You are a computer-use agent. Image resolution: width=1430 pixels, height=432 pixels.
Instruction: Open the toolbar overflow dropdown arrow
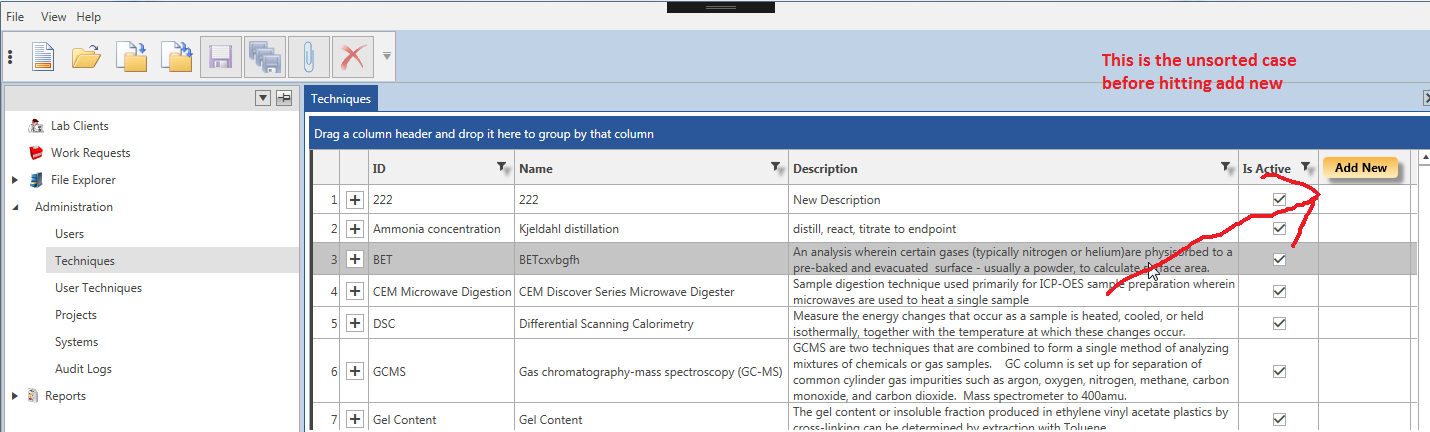[387, 56]
